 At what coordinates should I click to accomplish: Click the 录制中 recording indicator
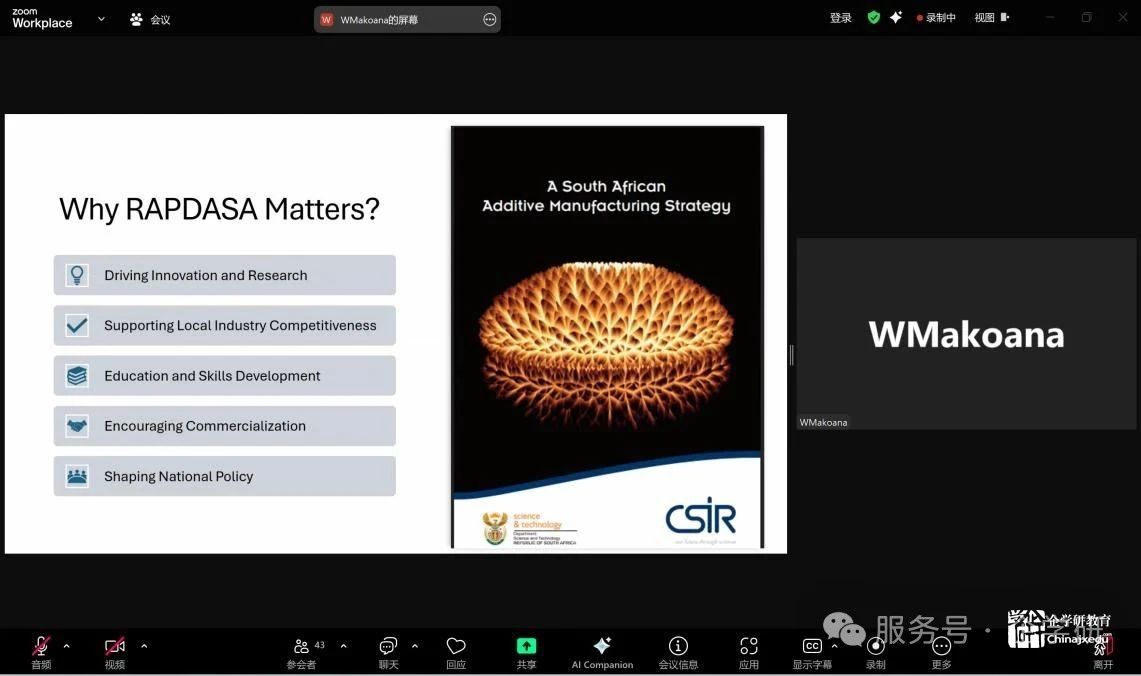pyautogui.click(x=936, y=17)
